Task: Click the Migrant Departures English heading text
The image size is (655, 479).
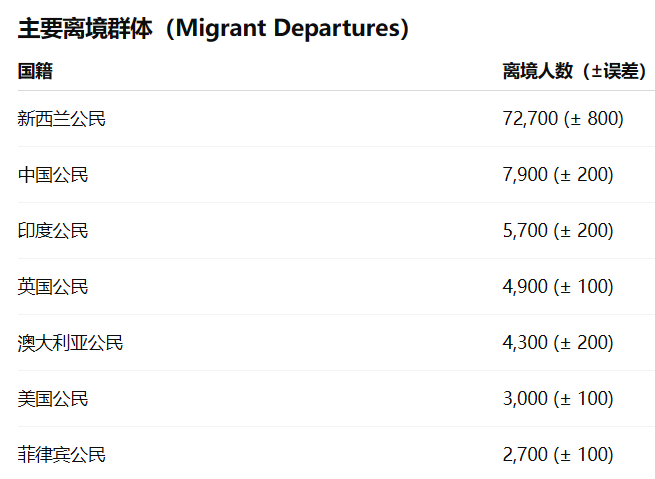Action: tap(288, 29)
